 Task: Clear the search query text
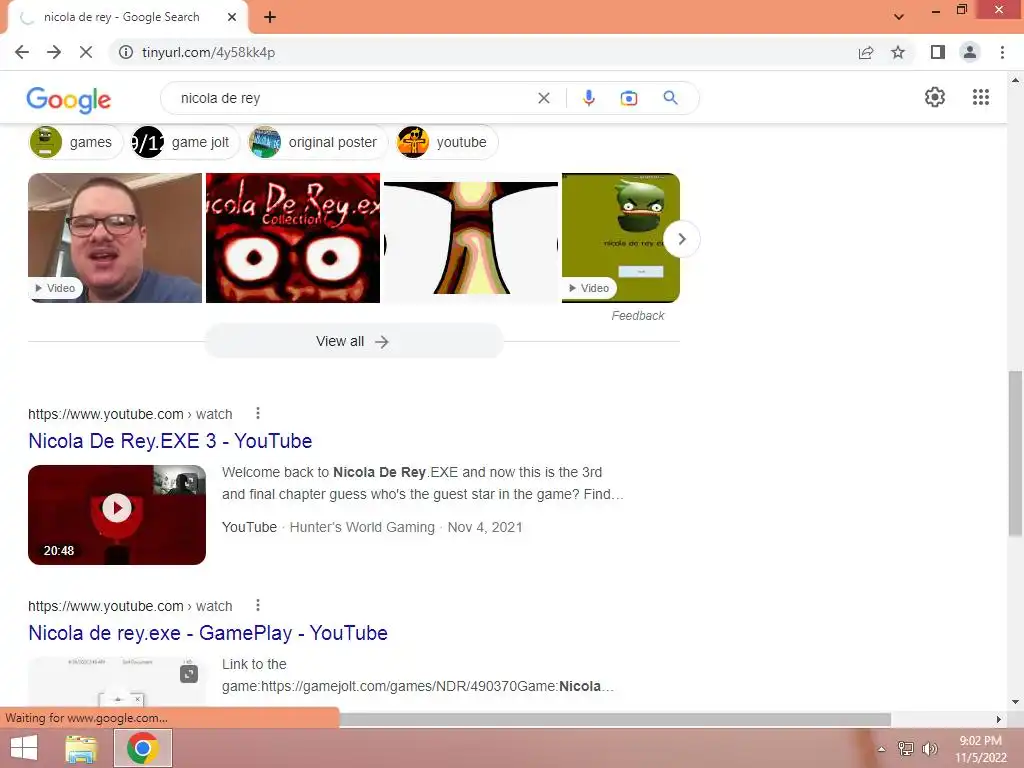(x=543, y=98)
